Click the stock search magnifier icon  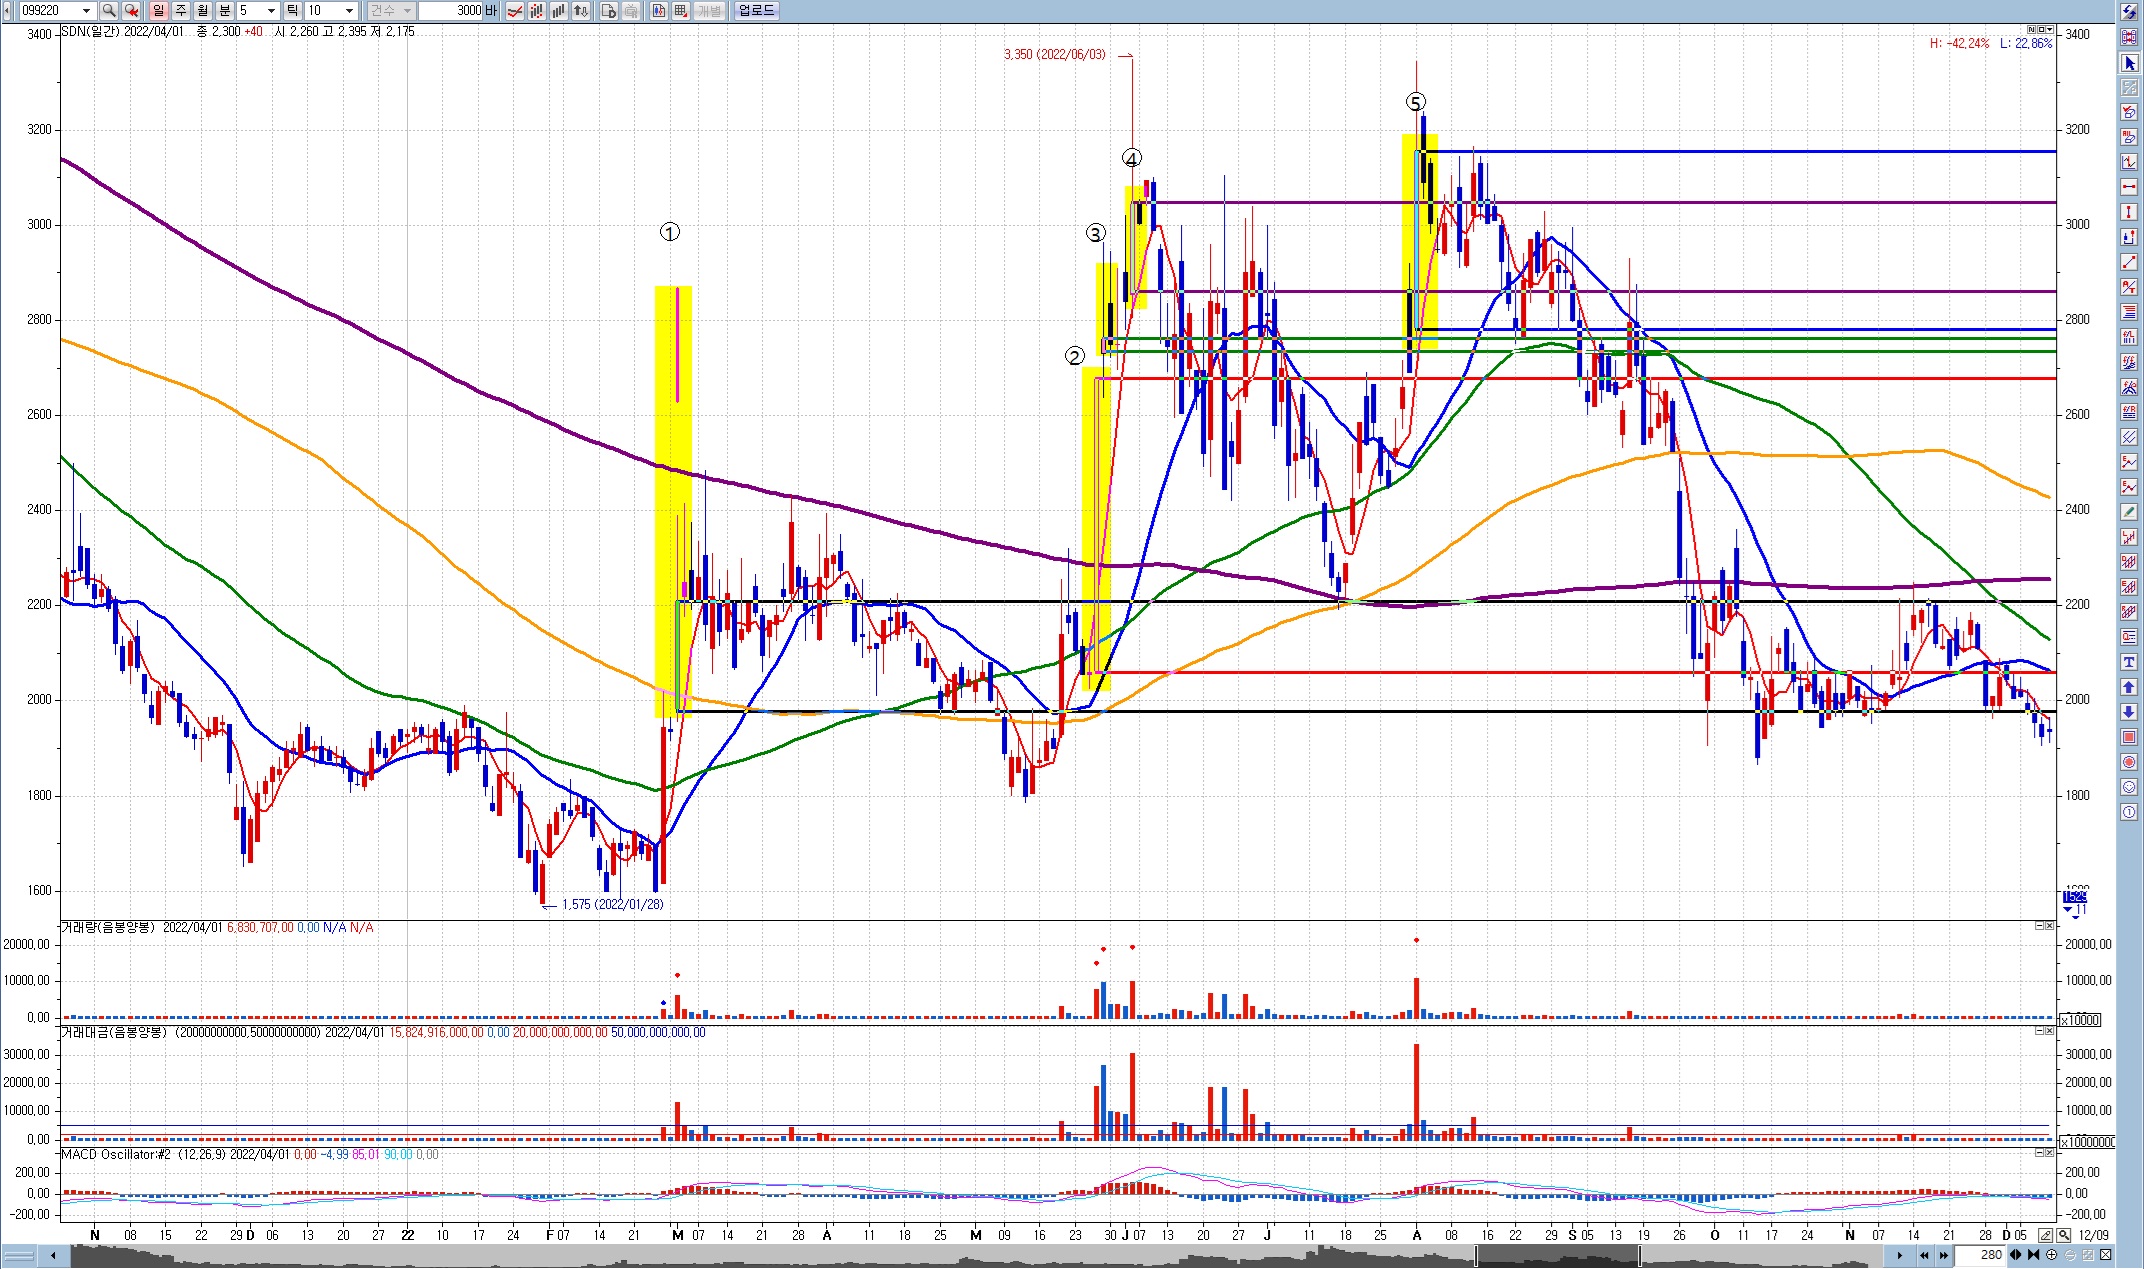[x=108, y=10]
